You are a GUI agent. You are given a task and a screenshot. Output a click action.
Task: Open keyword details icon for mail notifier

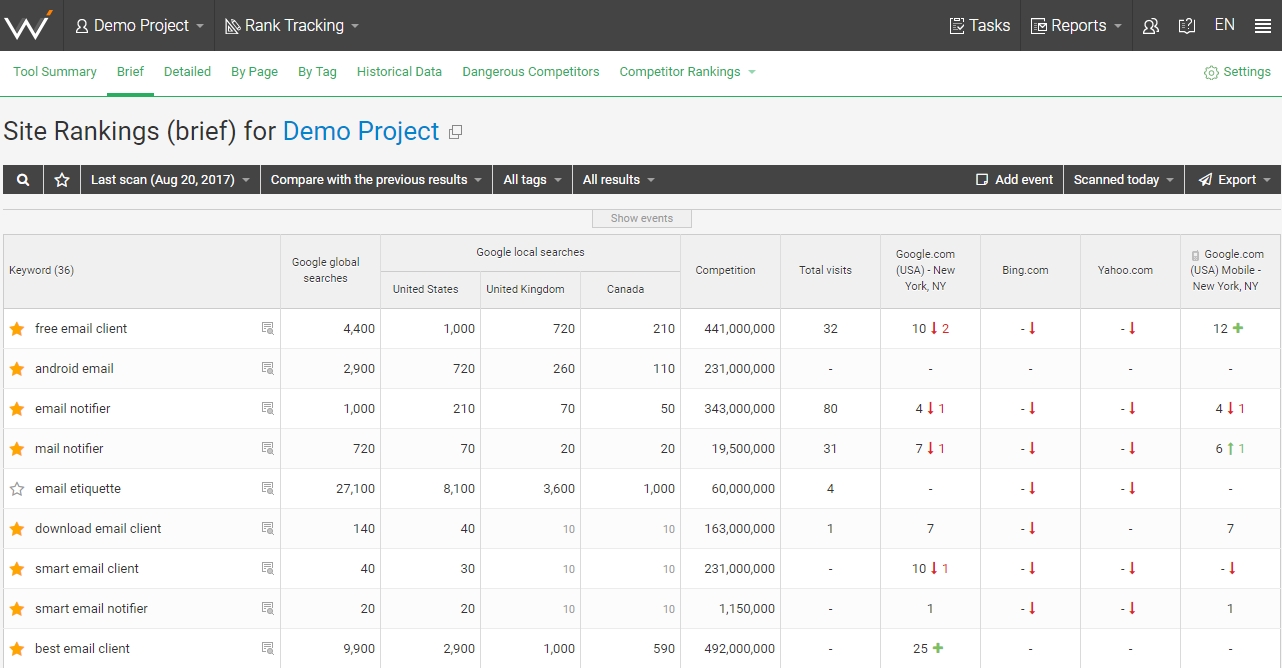[267, 448]
